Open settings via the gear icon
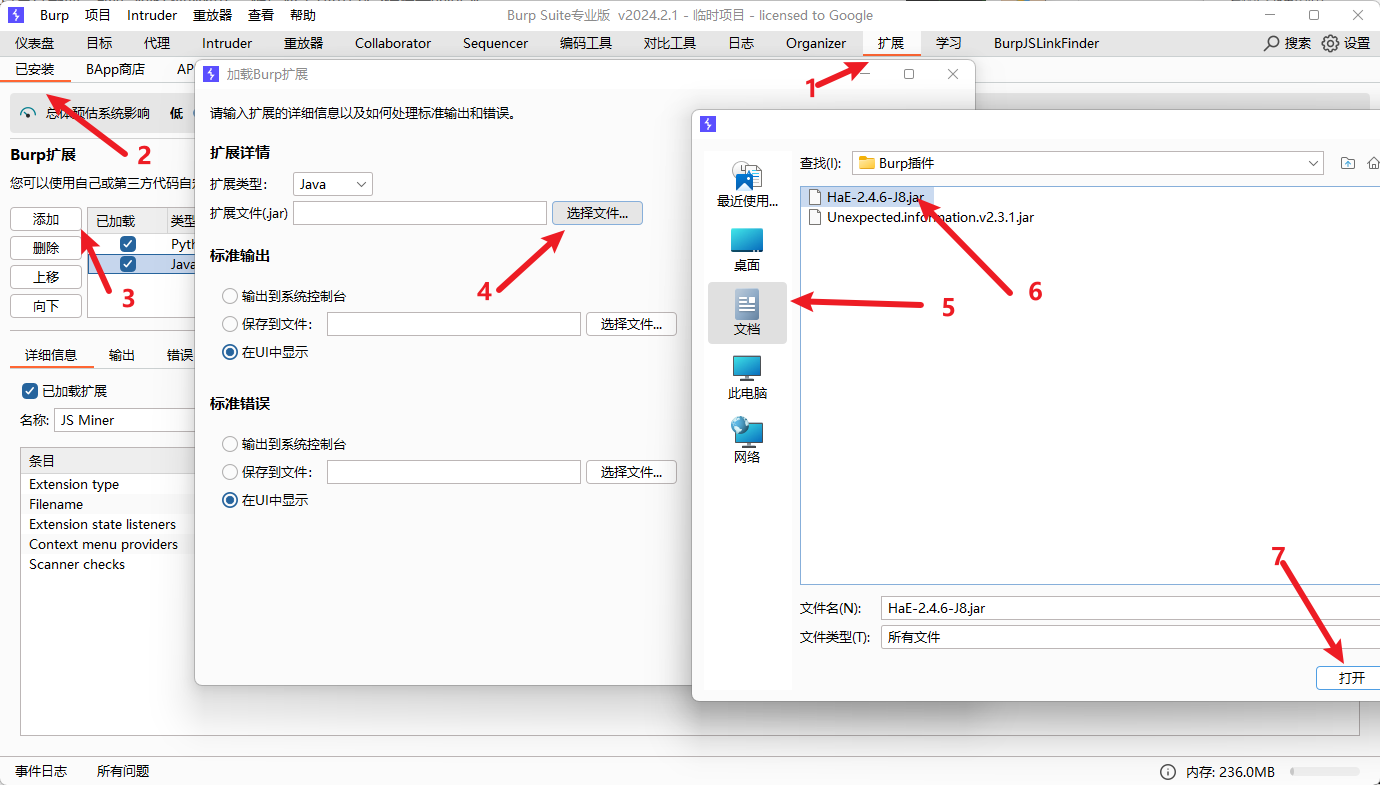 click(x=1330, y=44)
